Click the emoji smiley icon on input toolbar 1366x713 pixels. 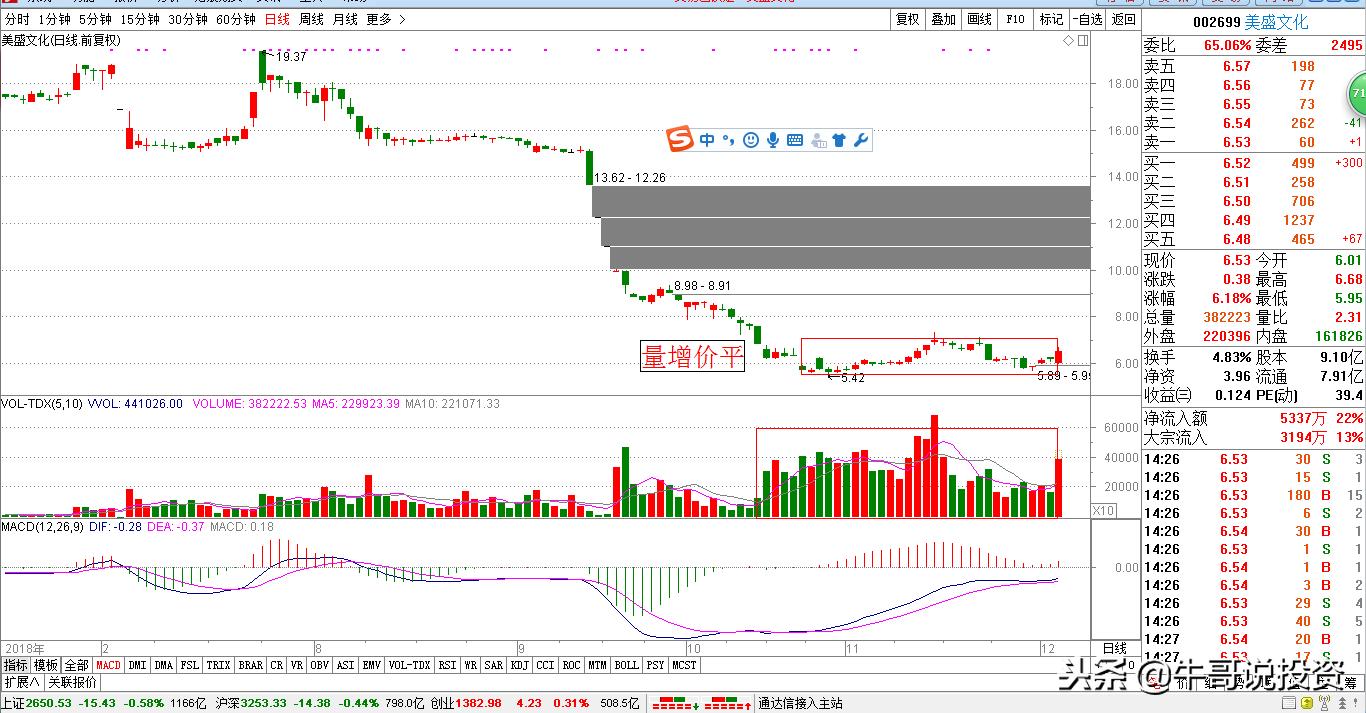751,140
